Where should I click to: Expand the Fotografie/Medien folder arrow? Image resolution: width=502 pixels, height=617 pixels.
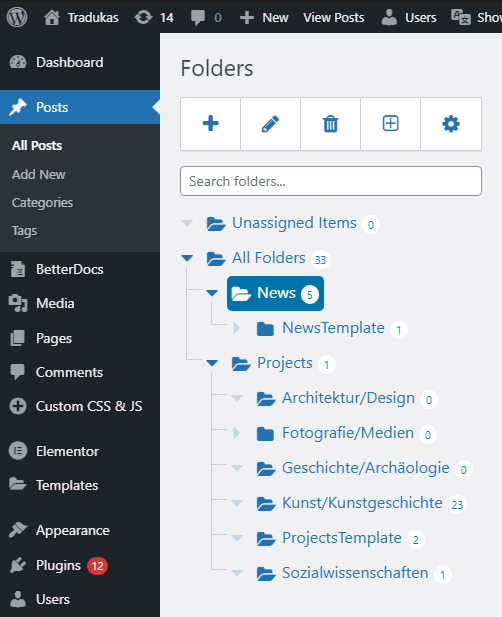pos(236,433)
